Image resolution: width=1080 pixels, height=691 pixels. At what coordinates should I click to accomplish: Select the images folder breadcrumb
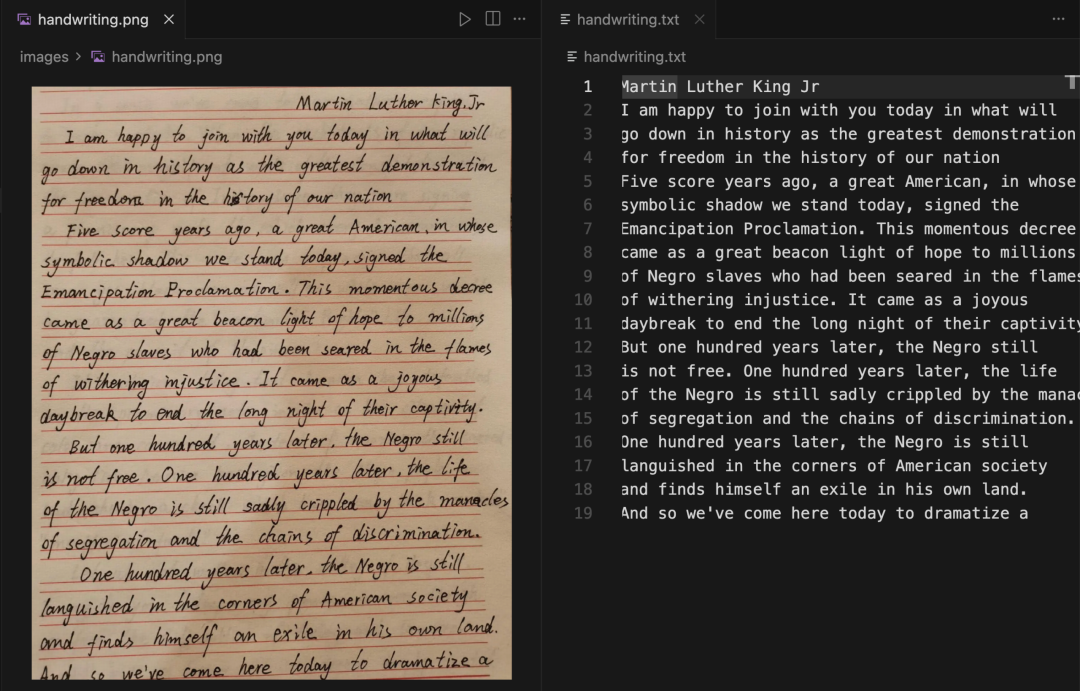[x=44, y=56]
